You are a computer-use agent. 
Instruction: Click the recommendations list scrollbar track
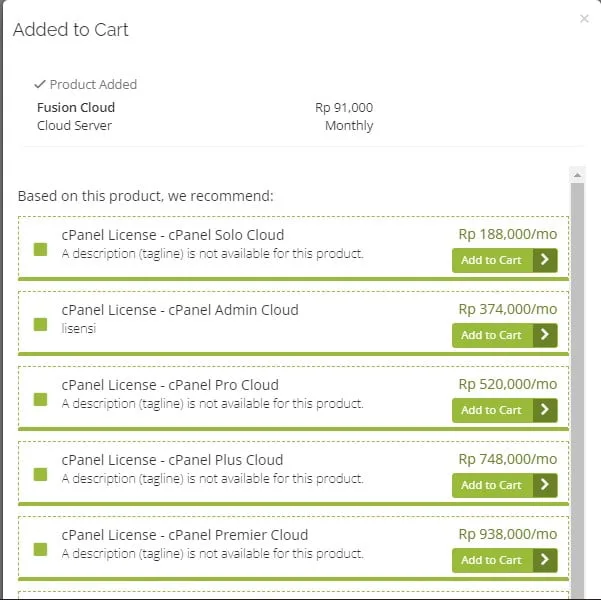(x=577, y=400)
